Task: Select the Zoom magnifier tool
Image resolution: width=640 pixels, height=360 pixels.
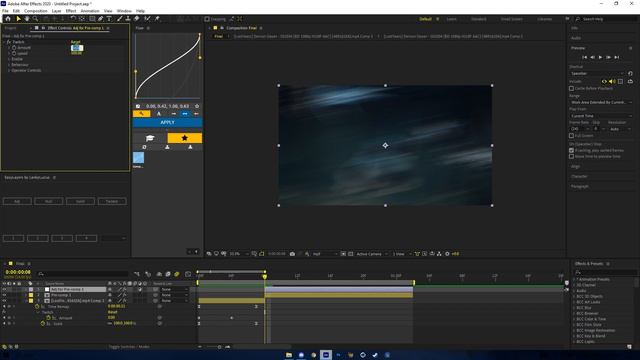Action: click(36, 19)
